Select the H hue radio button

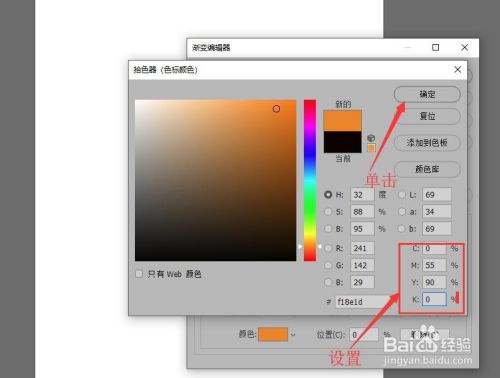pyautogui.click(x=328, y=195)
